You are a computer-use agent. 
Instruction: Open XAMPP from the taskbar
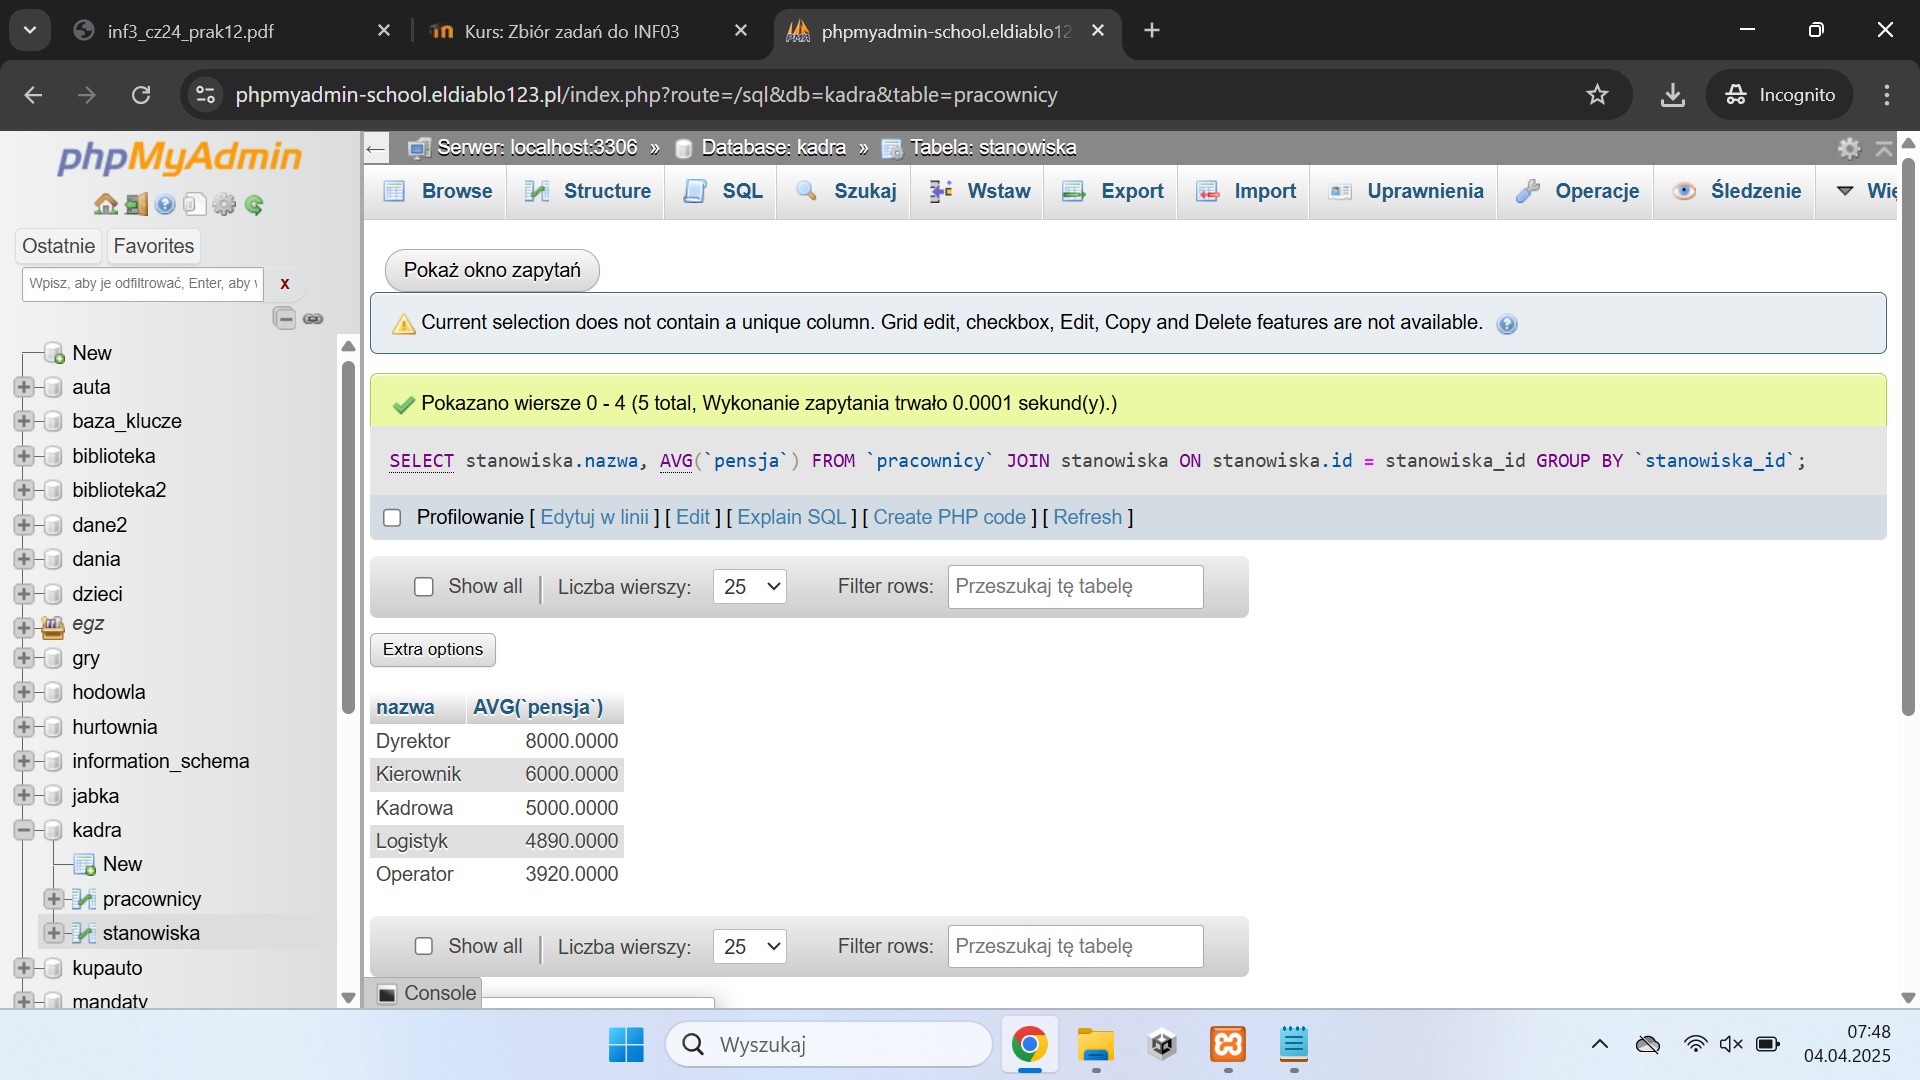point(1228,1045)
